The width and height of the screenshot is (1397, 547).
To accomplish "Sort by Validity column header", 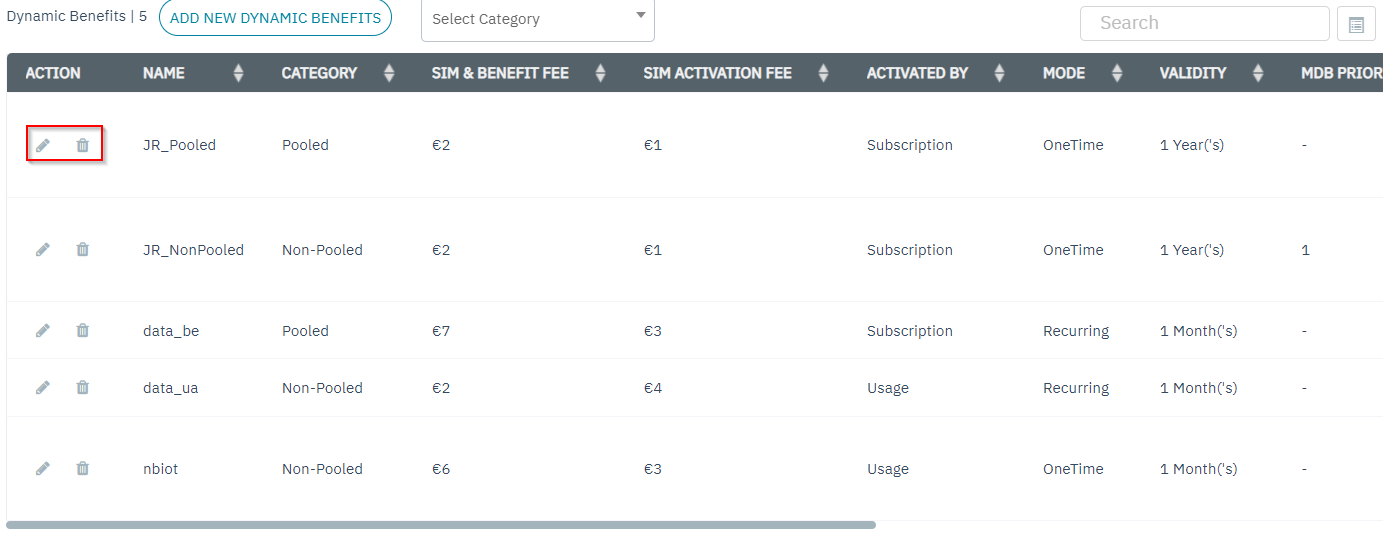I will point(1258,73).
